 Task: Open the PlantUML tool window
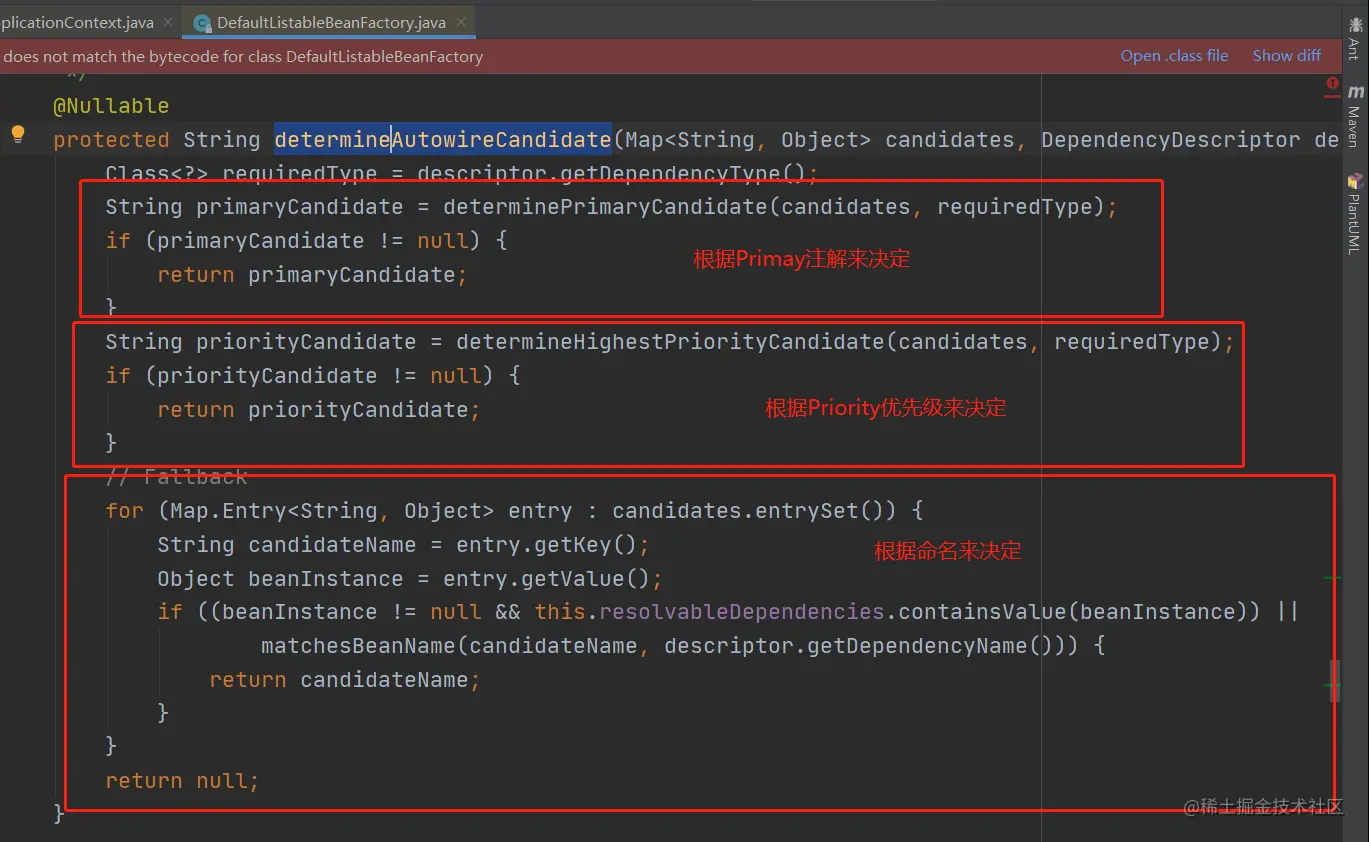tap(1354, 214)
